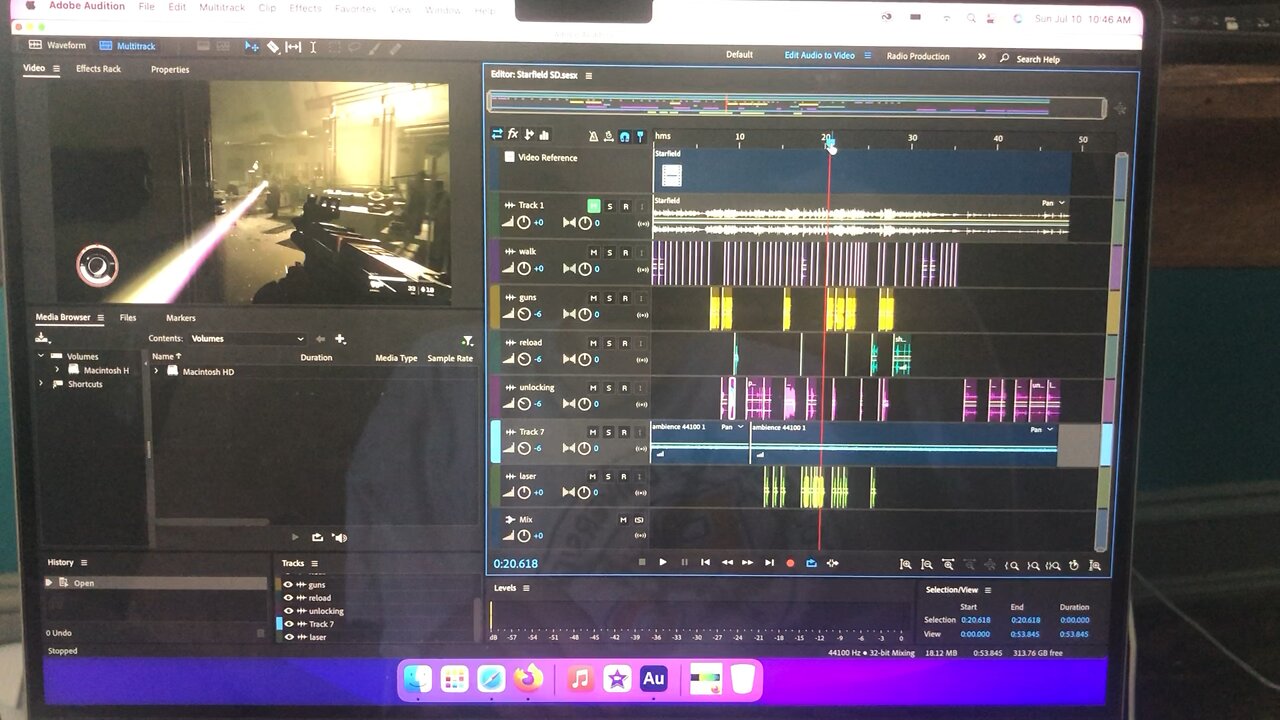Open the Effects menu
This screenshot has width=1280, height=720.
point(305,8)
